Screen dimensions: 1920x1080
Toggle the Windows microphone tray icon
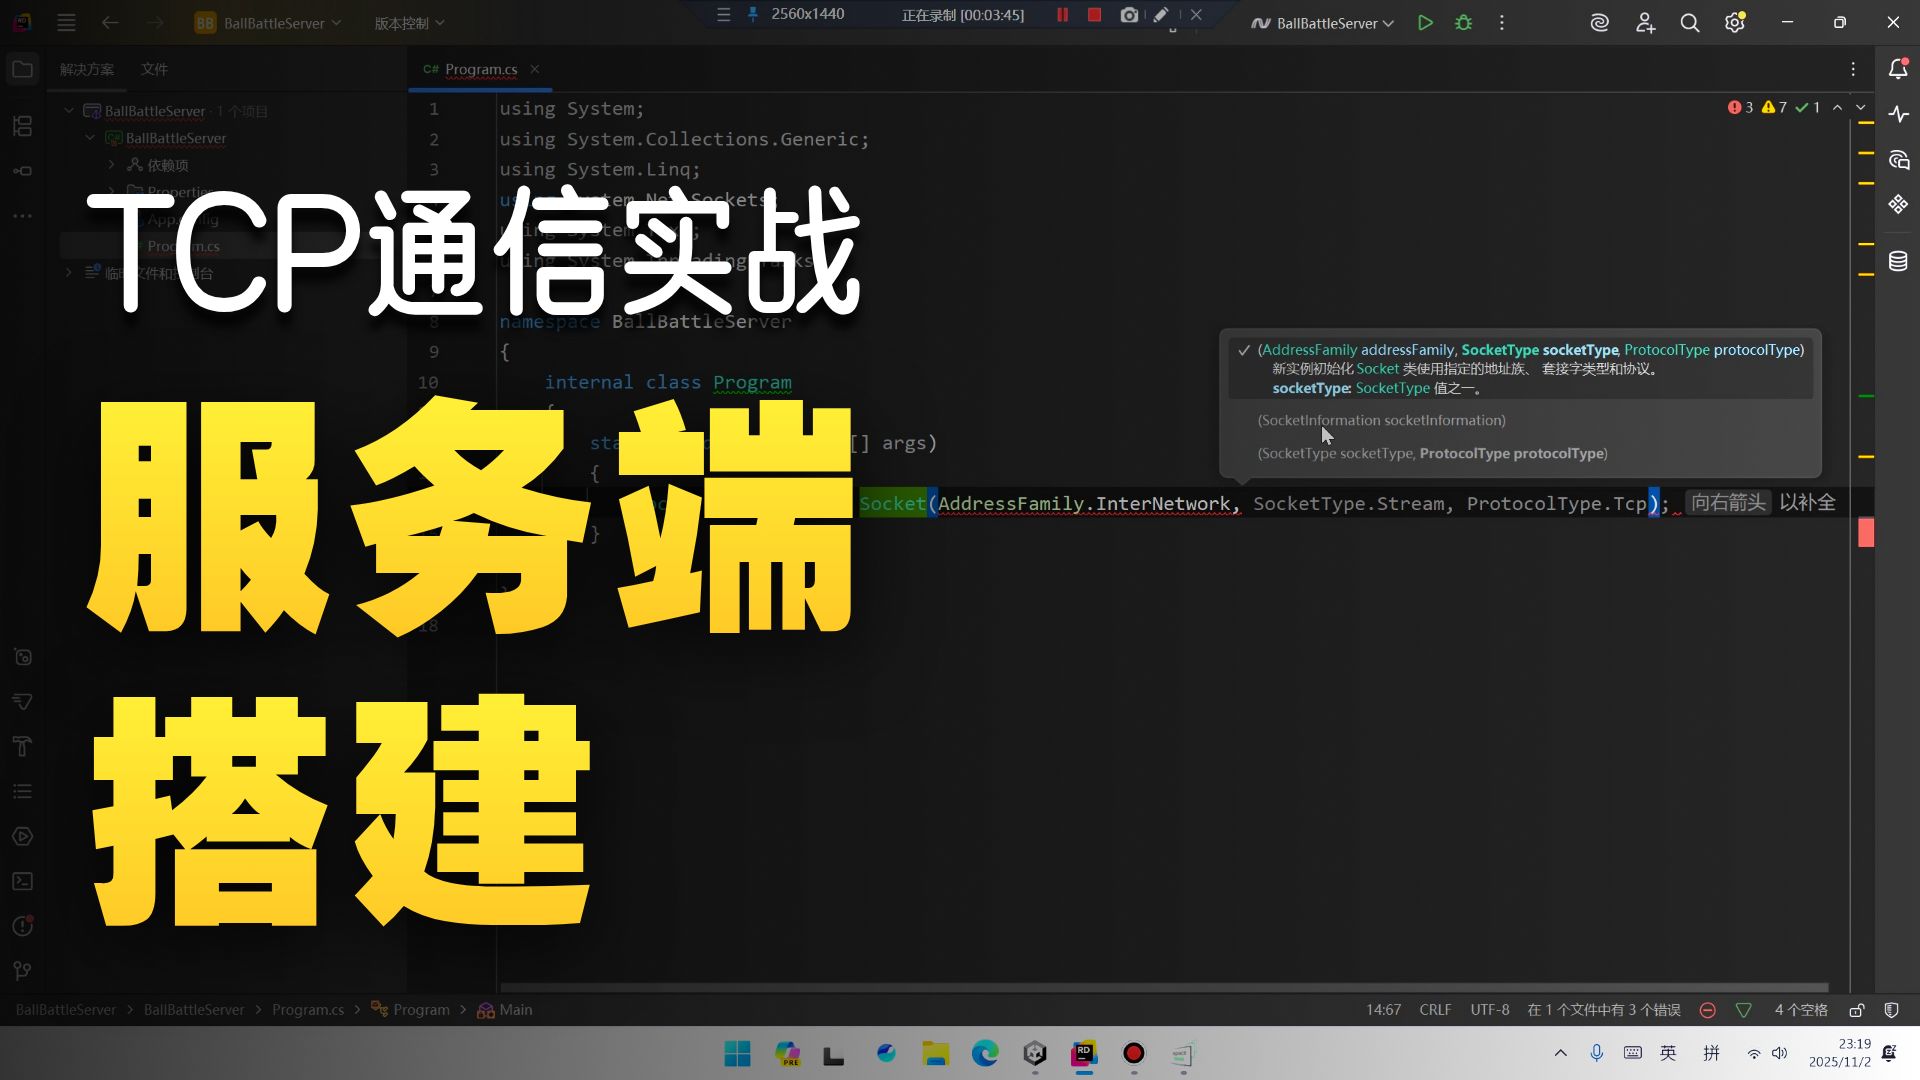point(1596,1053)
